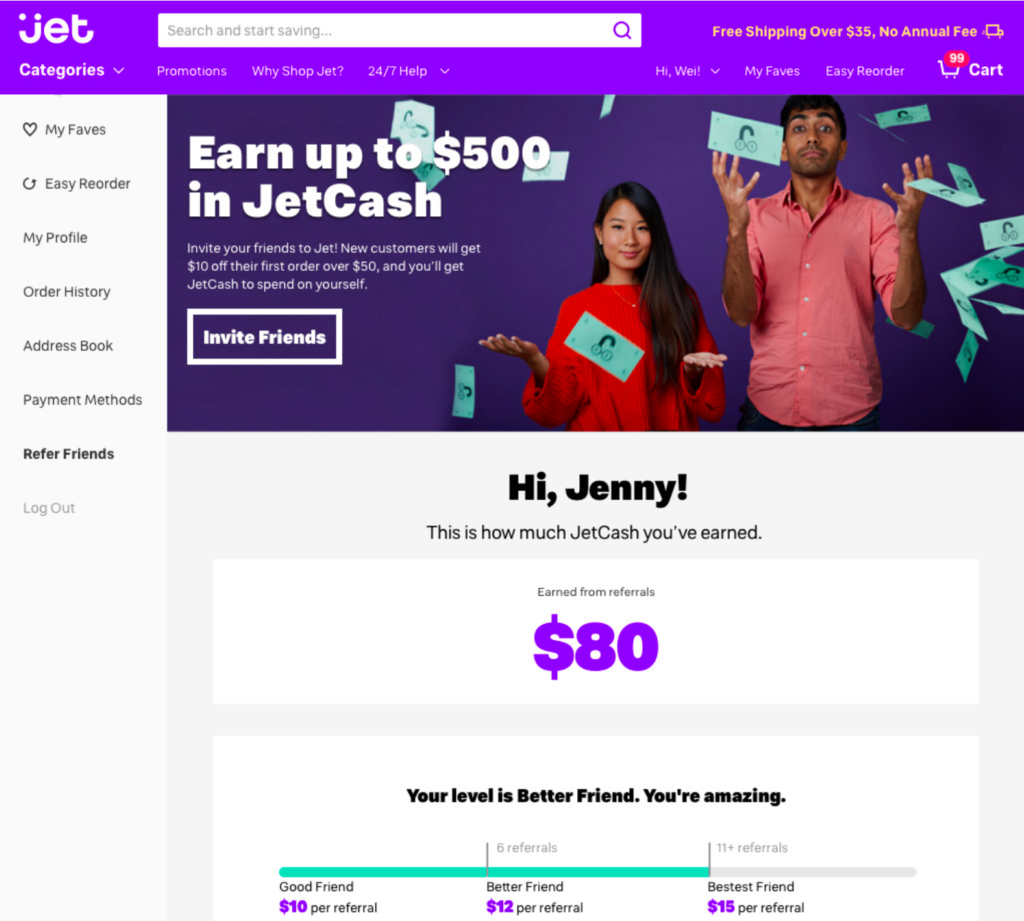Open Order History in the sidebar
The width and height of the screenshot is (1024, 921).
coord(67,291)
